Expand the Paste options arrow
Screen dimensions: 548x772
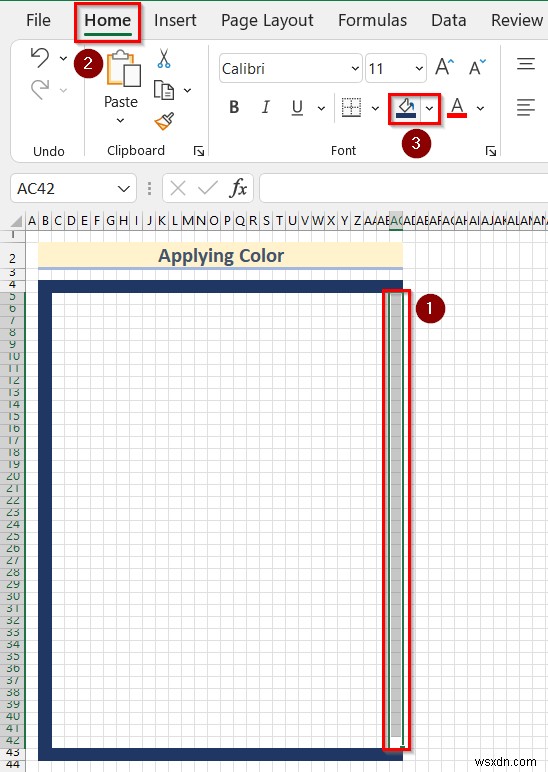pos(121,121)
